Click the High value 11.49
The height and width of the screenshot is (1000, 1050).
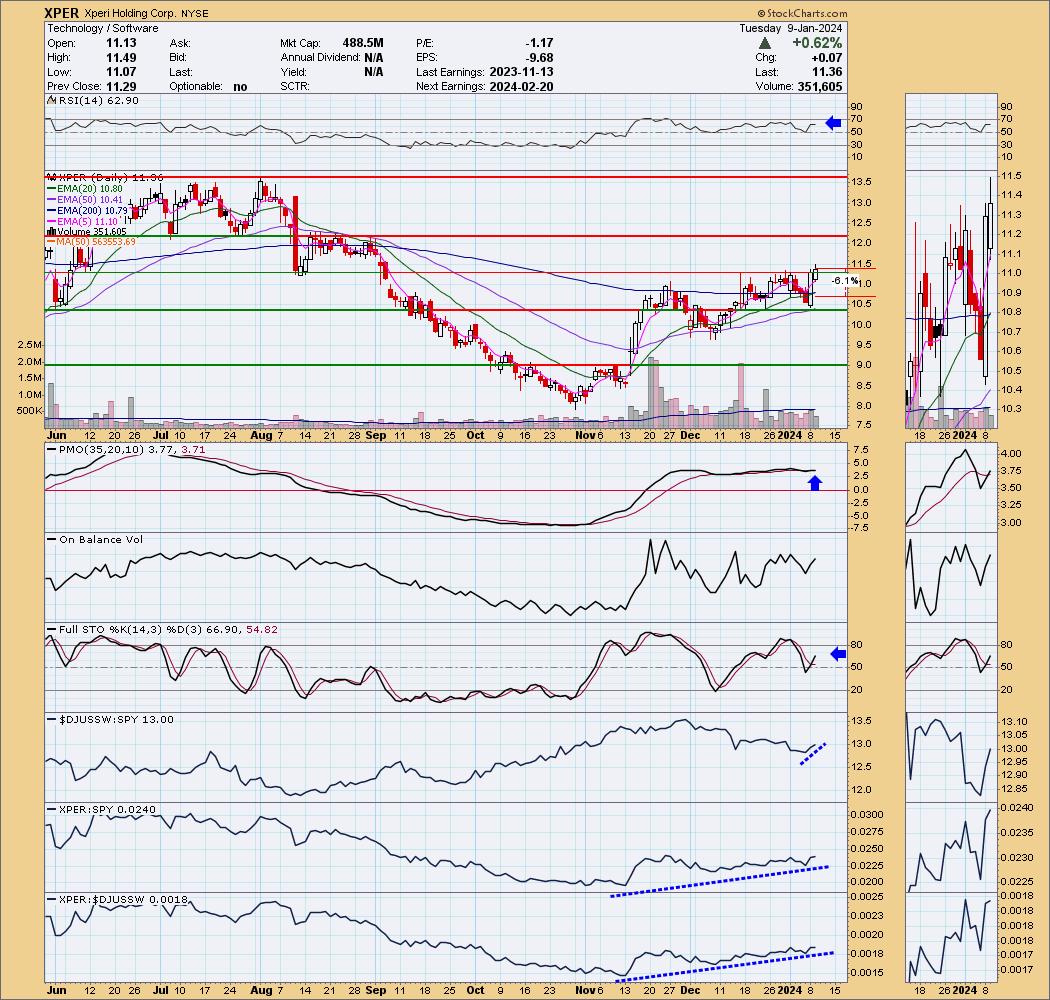pyautogui.click(x=121, y=58)
